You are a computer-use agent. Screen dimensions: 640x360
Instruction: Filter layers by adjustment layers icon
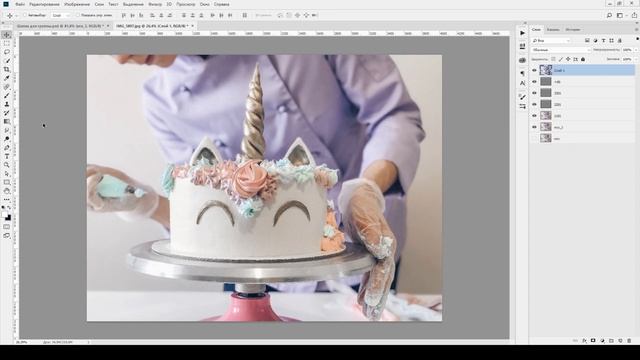coord(595,40)
